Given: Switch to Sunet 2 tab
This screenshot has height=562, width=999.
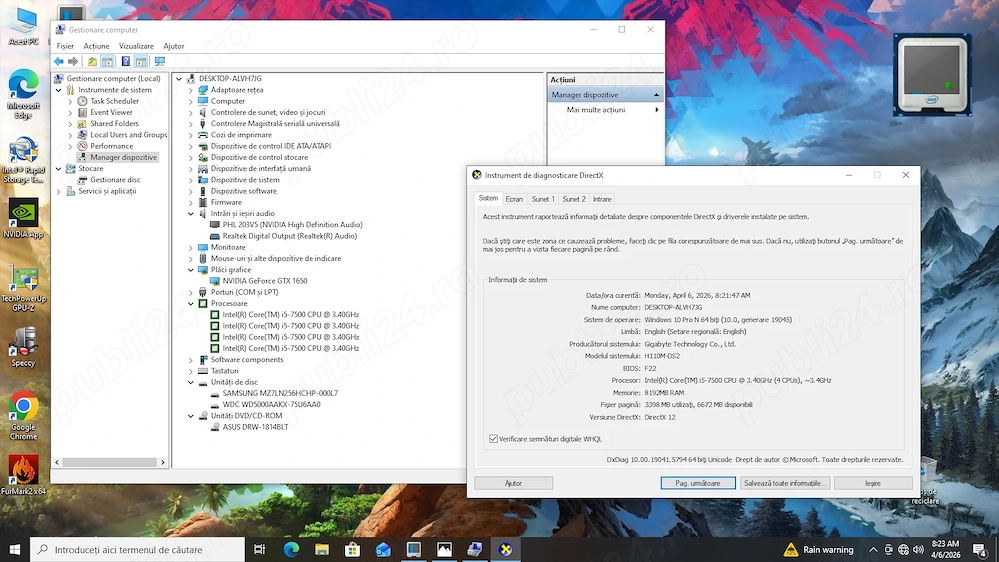Looking at the screenshot, I should [x=573, y=199].
